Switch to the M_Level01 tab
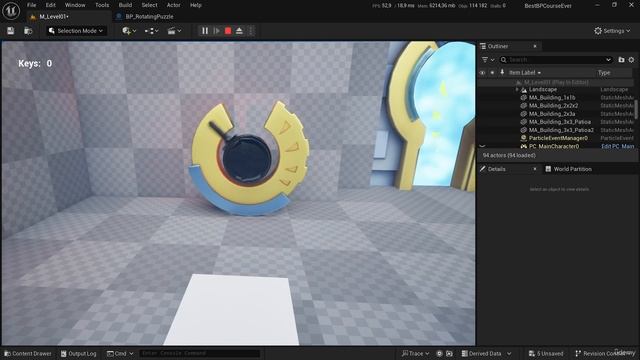This screenshot has height=360, width=640. (x=53, y=17)
